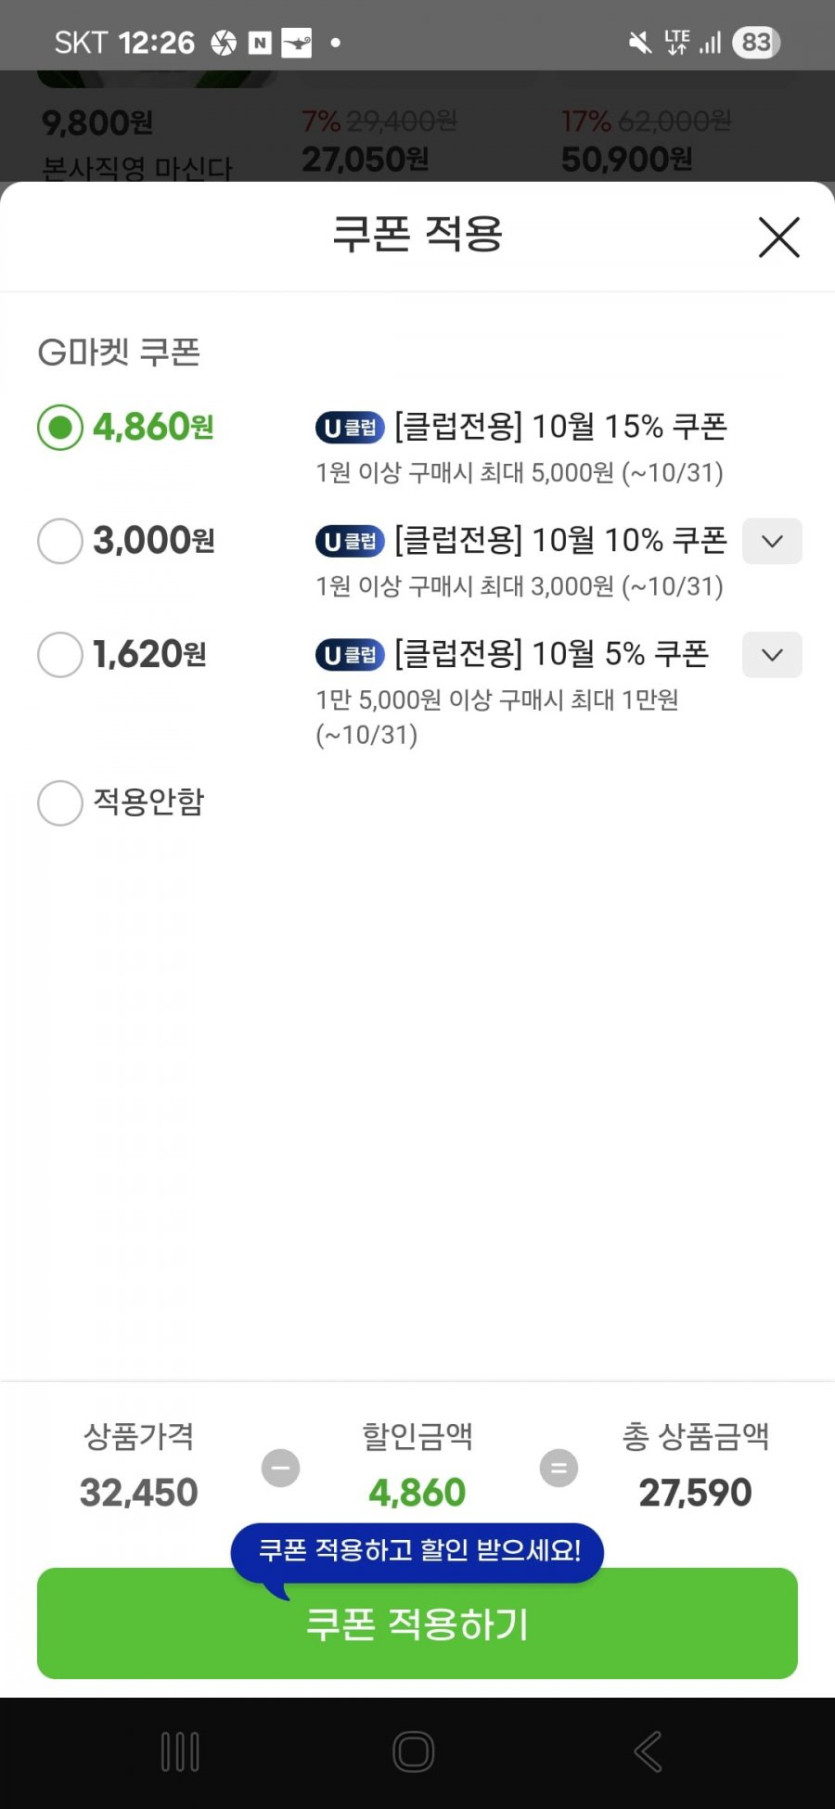Select the 4,860원 15% coupon radio

pos(60,428)
